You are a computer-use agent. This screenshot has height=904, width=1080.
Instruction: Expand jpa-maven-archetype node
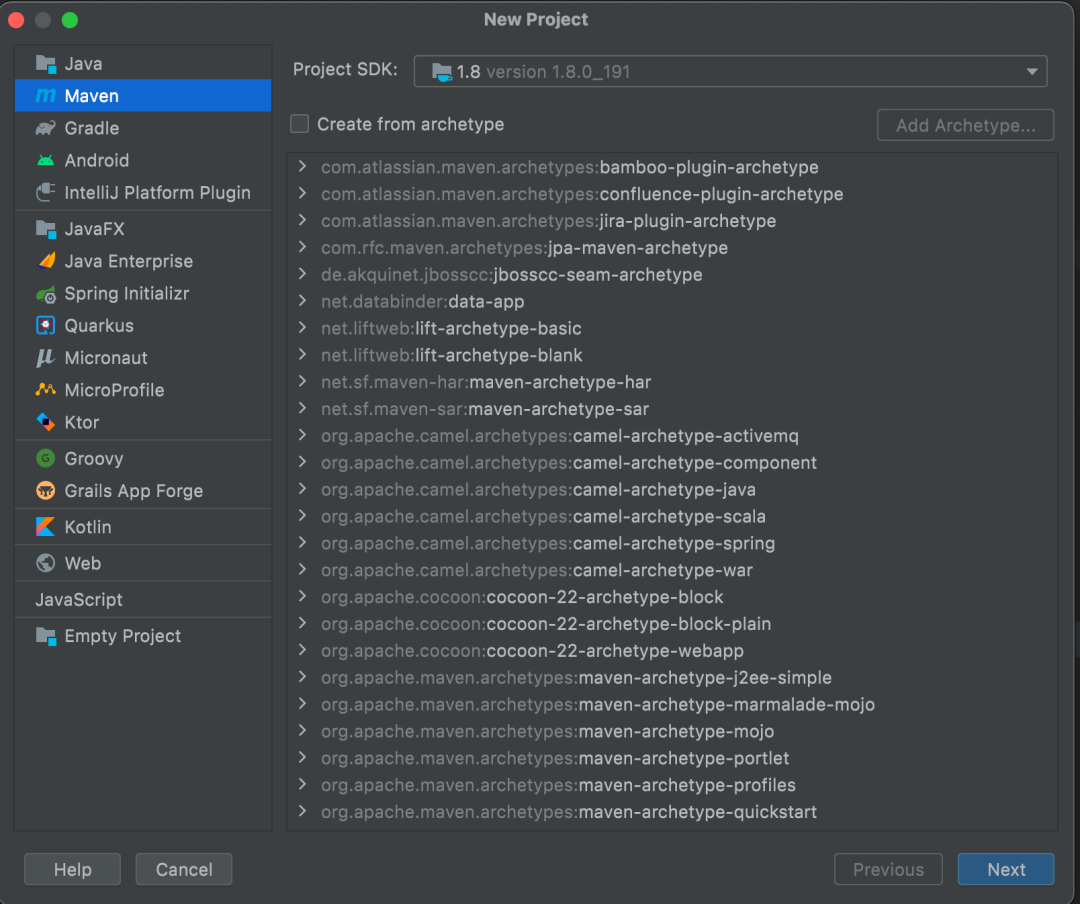[302, 247]
